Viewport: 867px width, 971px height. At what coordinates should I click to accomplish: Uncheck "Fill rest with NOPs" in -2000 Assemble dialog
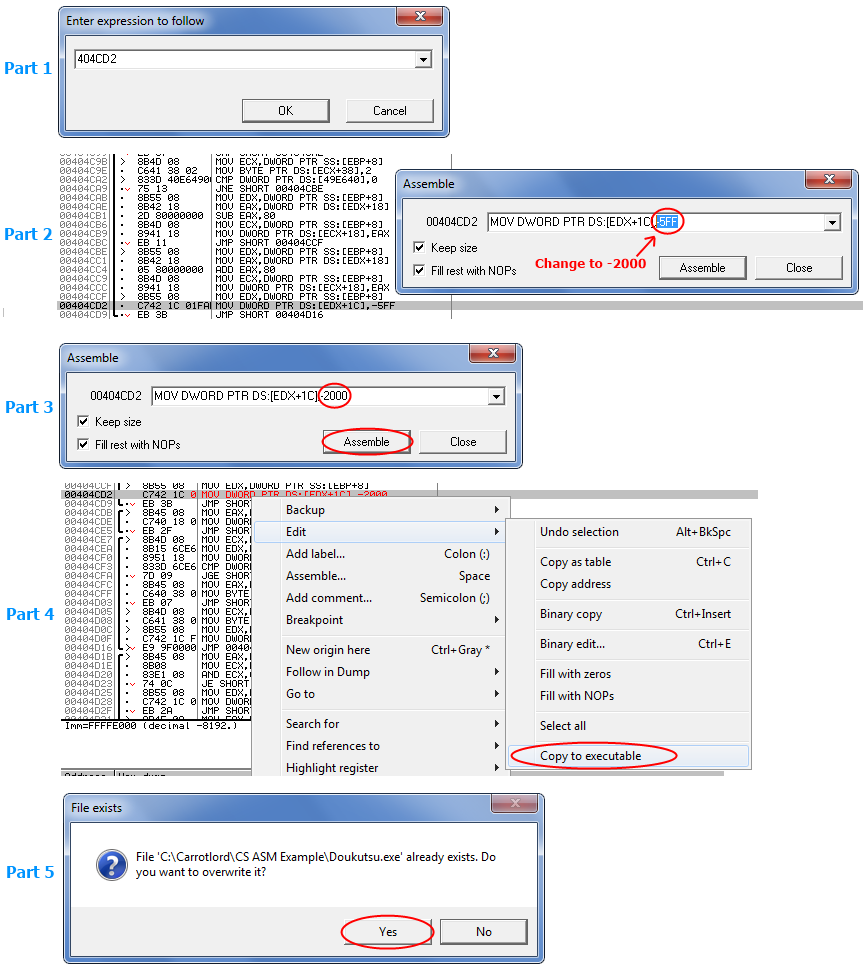(83, 444)
